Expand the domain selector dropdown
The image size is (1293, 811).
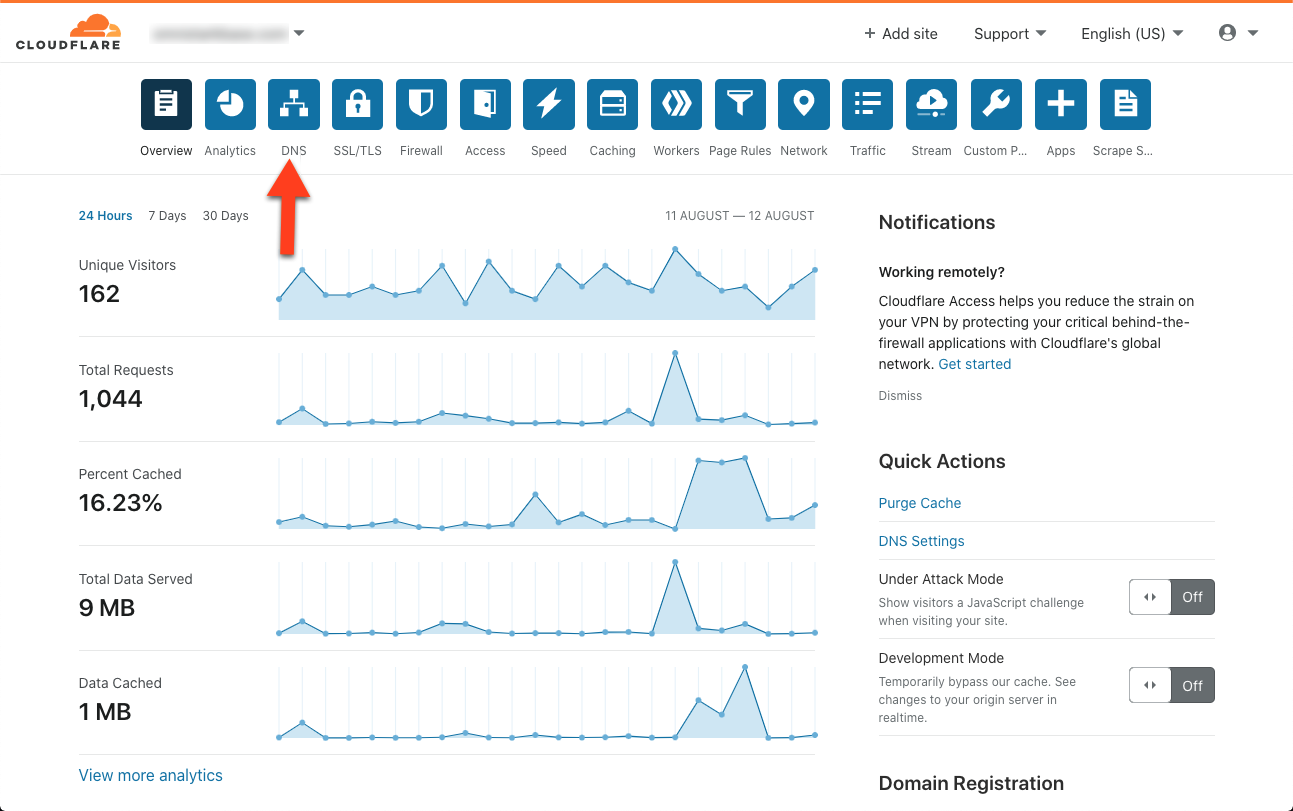coord(228,34)
